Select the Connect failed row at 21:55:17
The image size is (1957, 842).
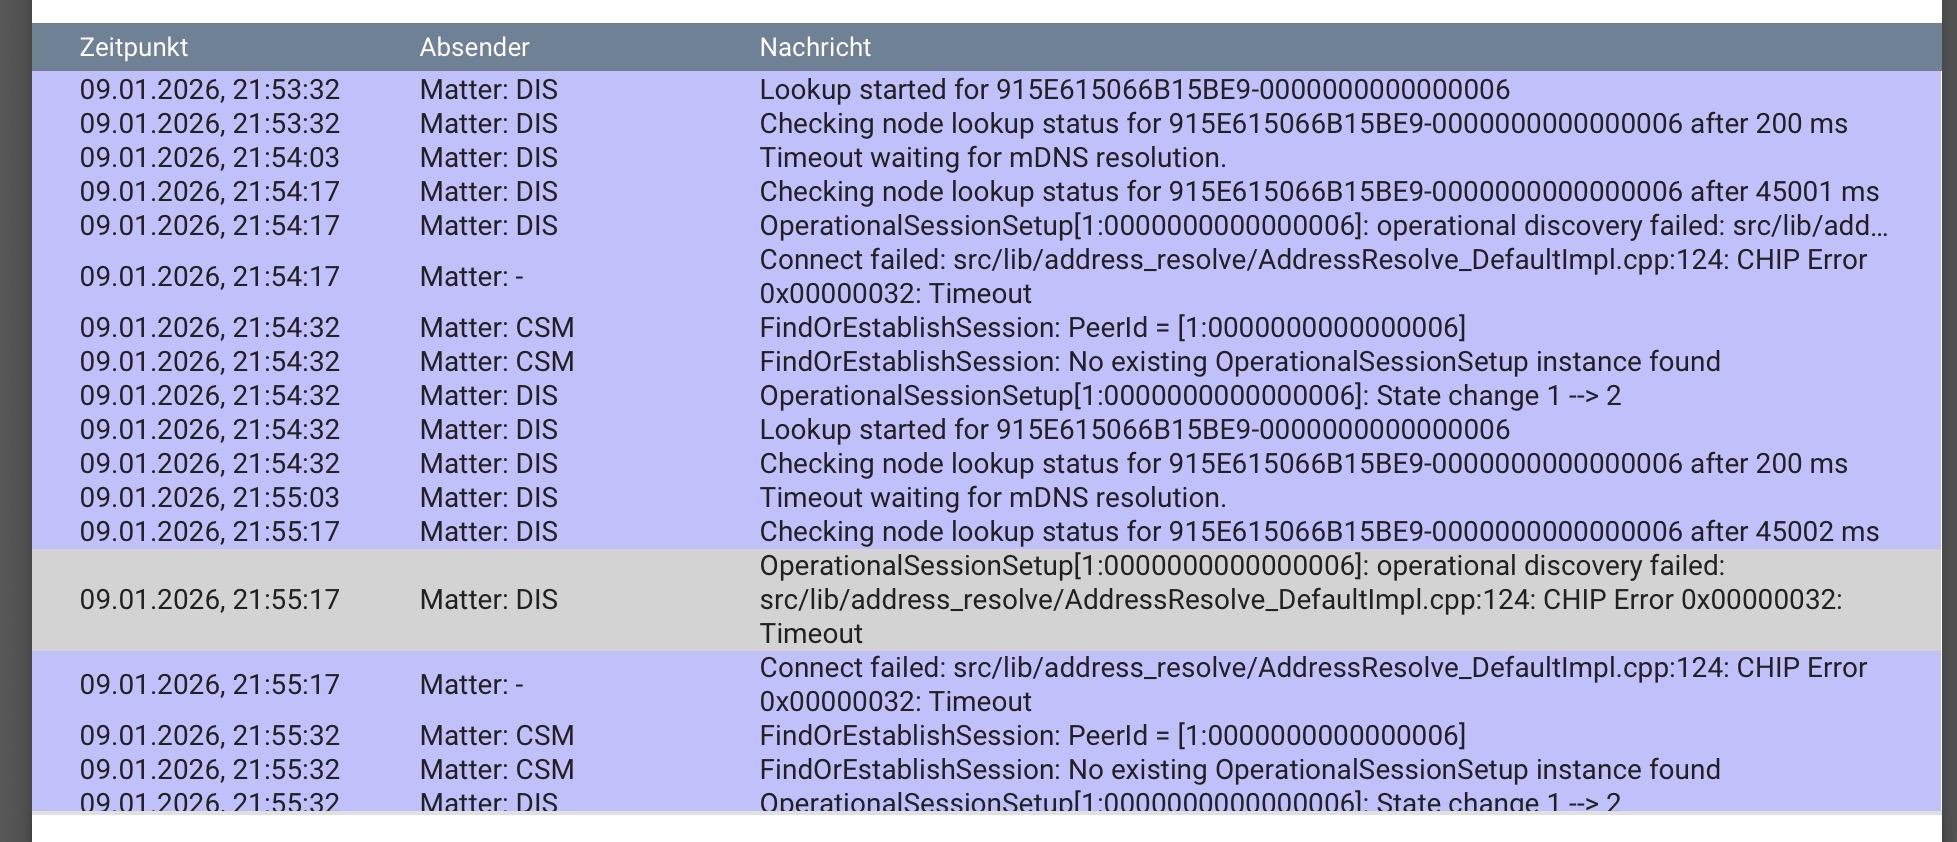pyautogui.click(x=1312, y=685)
